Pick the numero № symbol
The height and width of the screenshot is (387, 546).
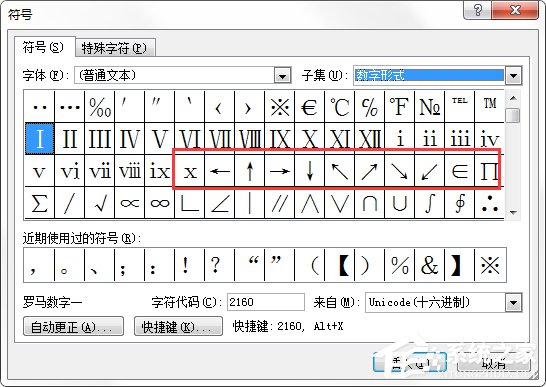point(429,106)
